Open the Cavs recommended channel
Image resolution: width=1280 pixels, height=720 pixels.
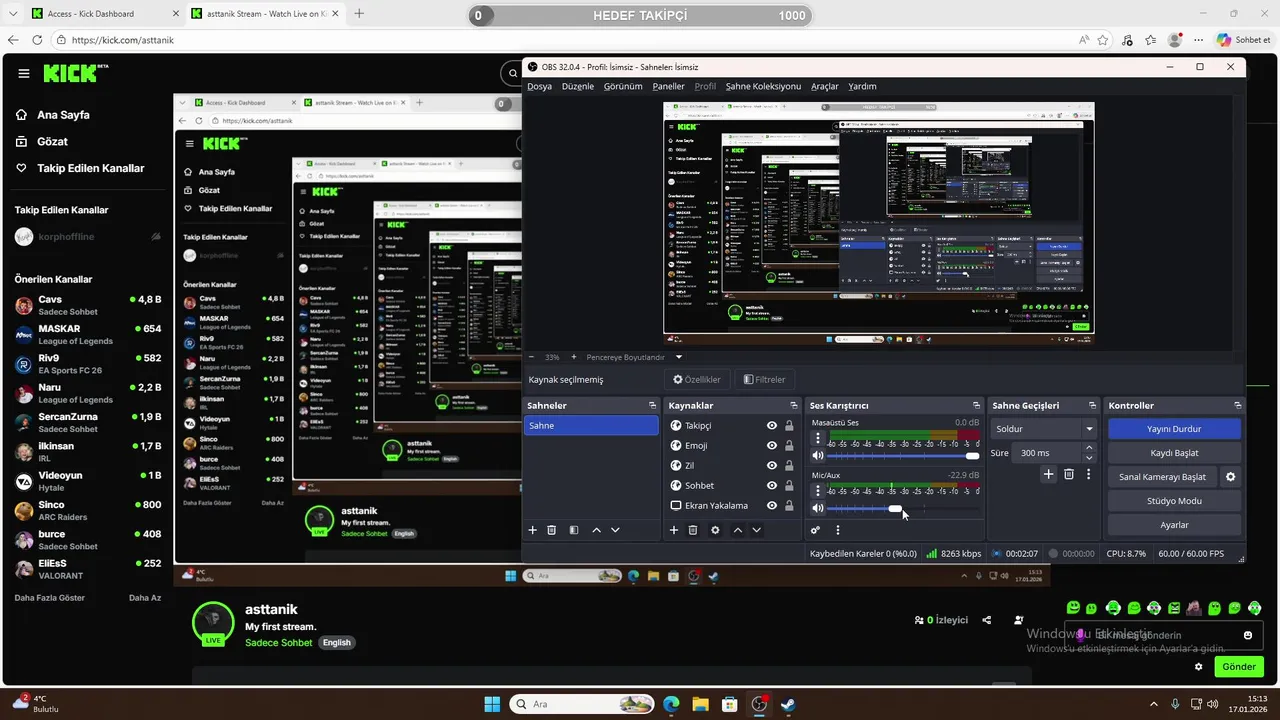pyautogui.click(x=88, y=305)
